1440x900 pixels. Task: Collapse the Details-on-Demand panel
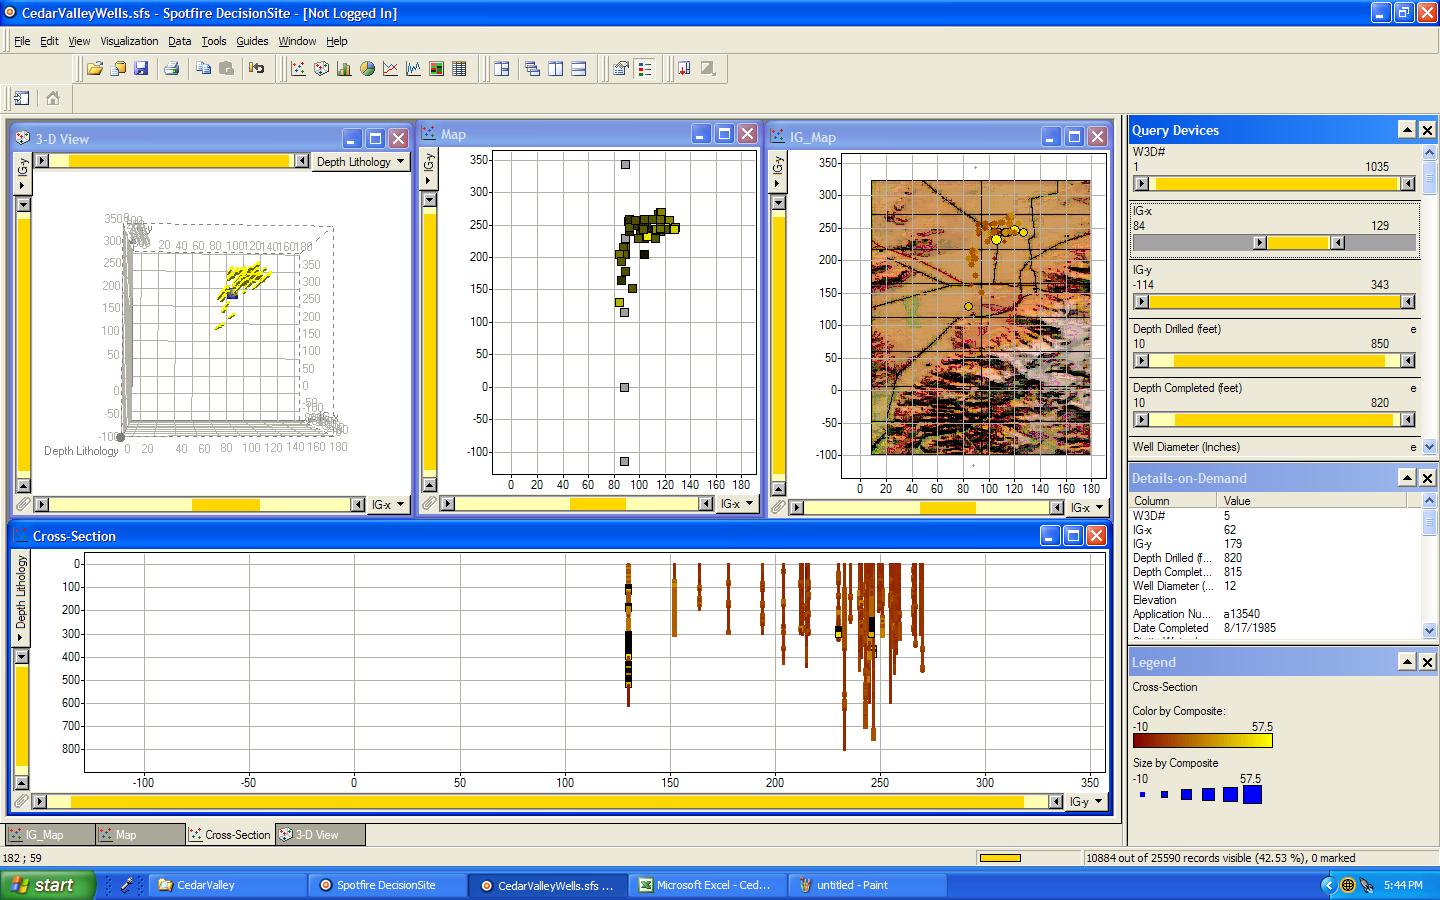point(1406,478)
